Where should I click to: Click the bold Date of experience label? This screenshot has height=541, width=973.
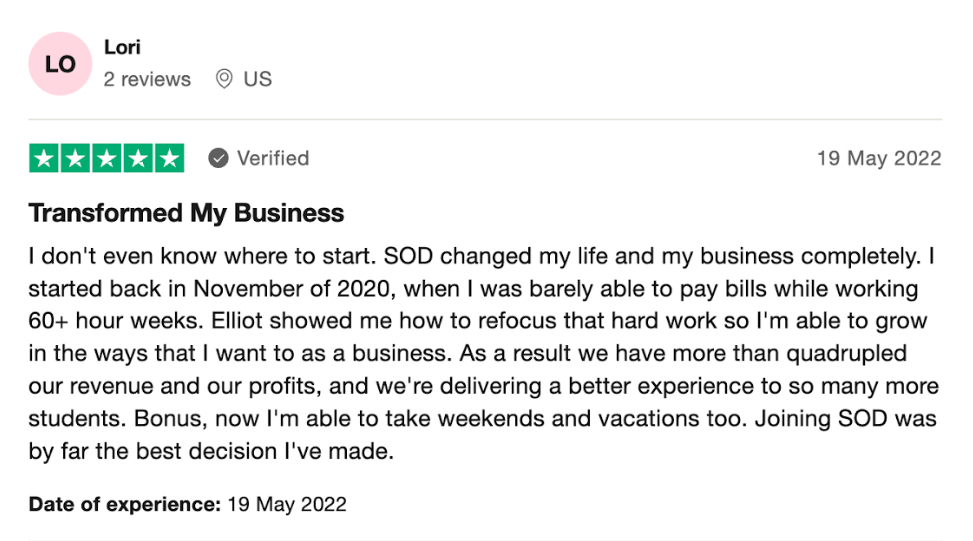click(124, 504)
